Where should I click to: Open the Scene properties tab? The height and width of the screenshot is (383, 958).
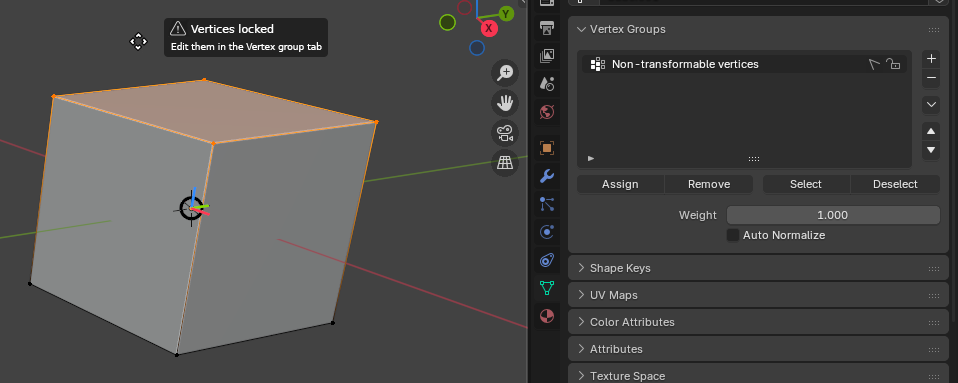(547, 84)
